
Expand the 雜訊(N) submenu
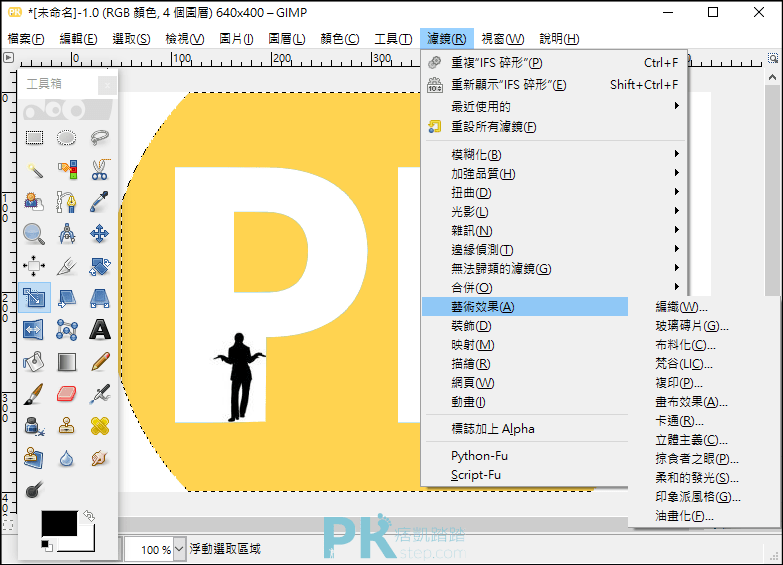(x=555, y=230)
